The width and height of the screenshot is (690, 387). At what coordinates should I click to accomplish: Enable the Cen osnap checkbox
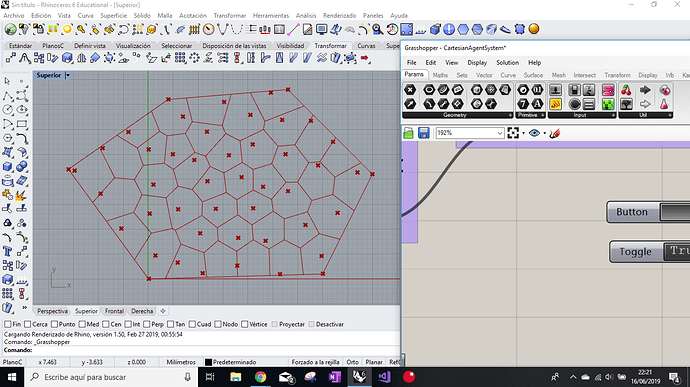(106, 324)
